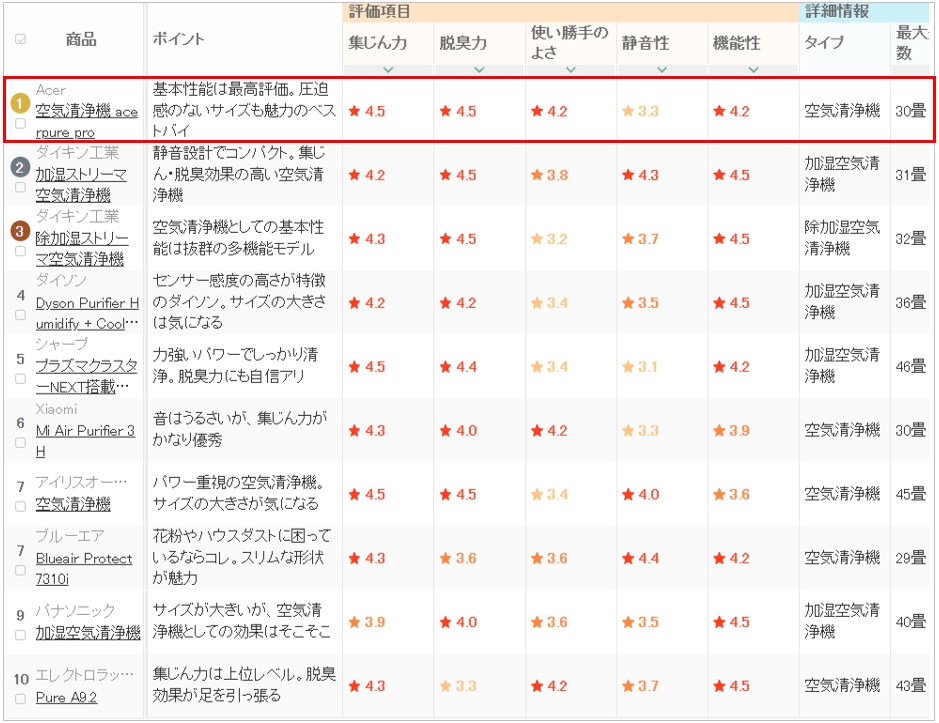Open the sort chevron under 脱臭力 column
The height and width of the screenshot is (723, 939).
[x=479, y=69]
